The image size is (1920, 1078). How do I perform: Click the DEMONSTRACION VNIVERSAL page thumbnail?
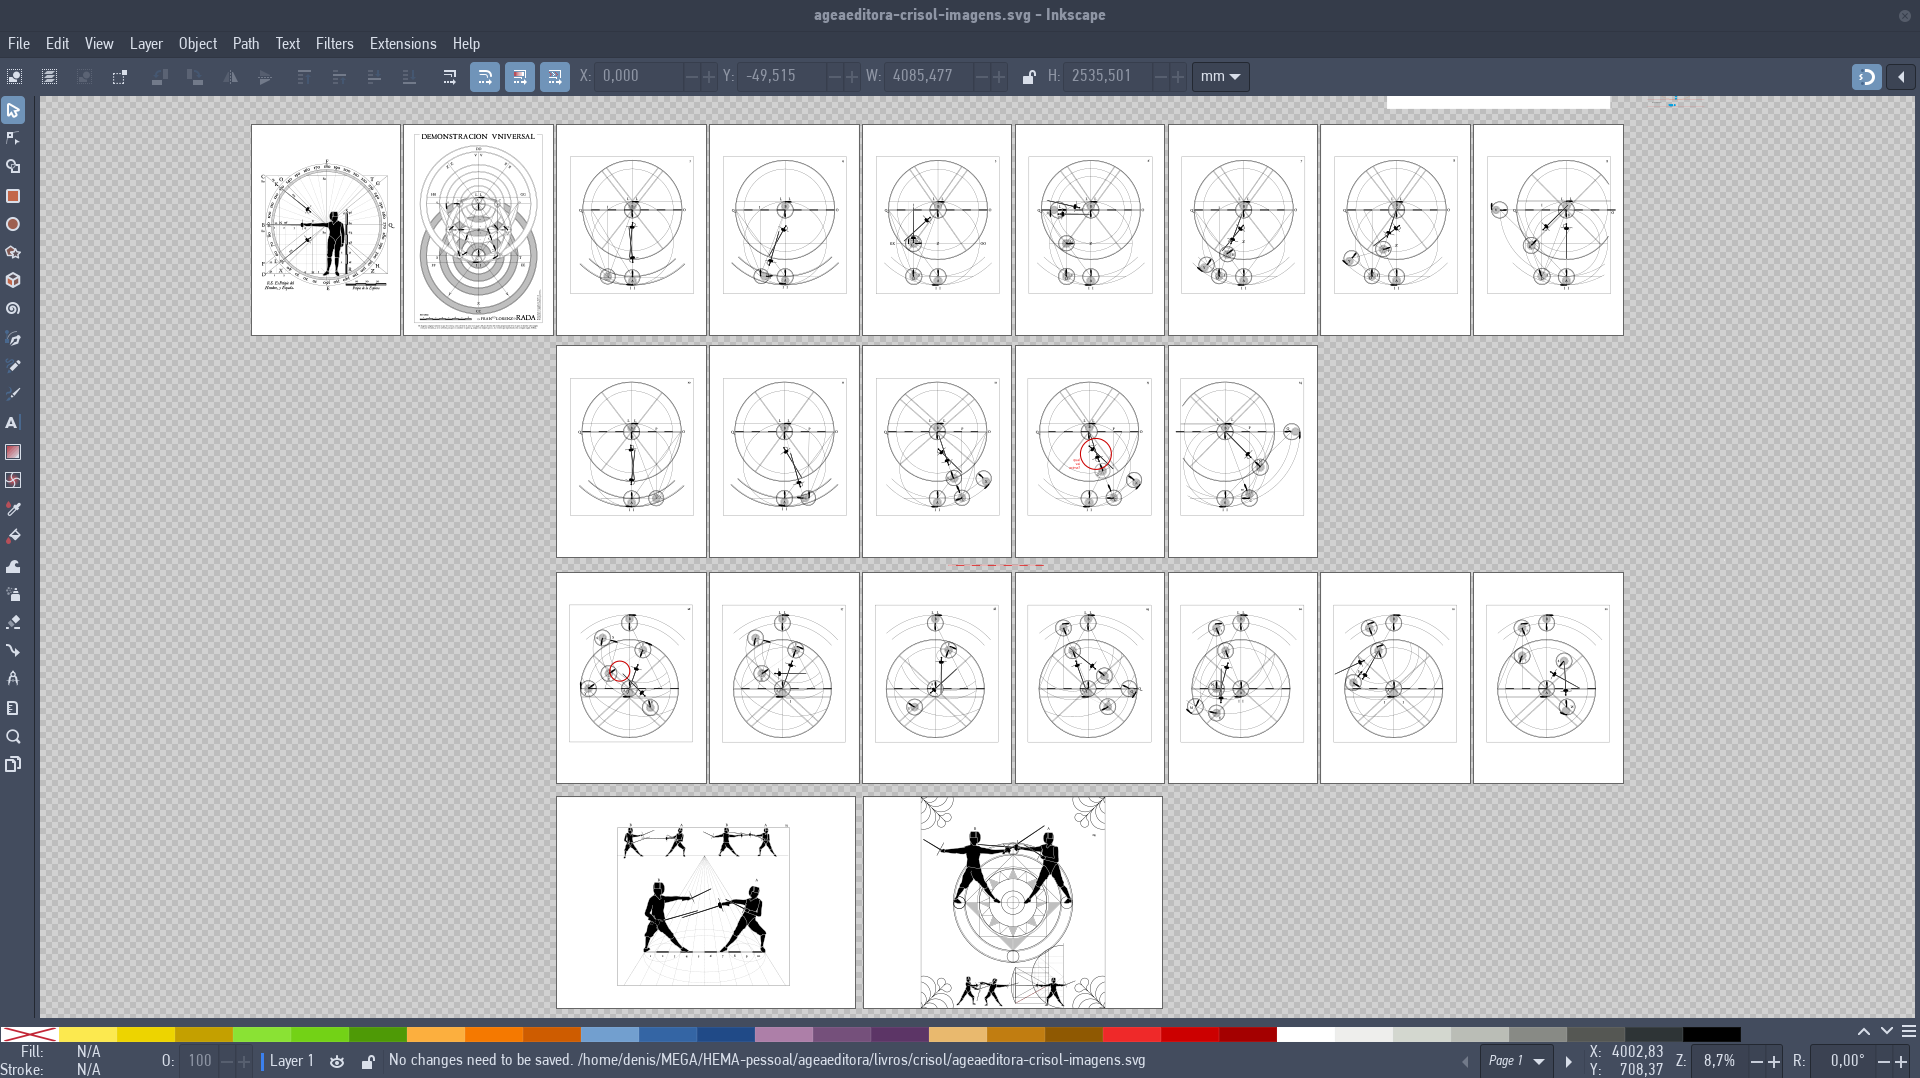[478, 230]
